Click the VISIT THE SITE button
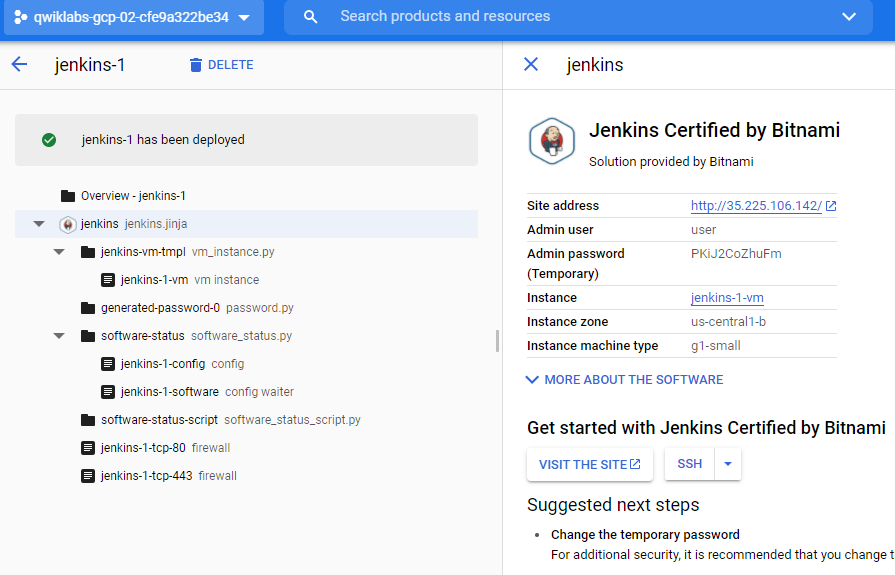The width and height of the screenshot is (895, 575). (590, 464)
